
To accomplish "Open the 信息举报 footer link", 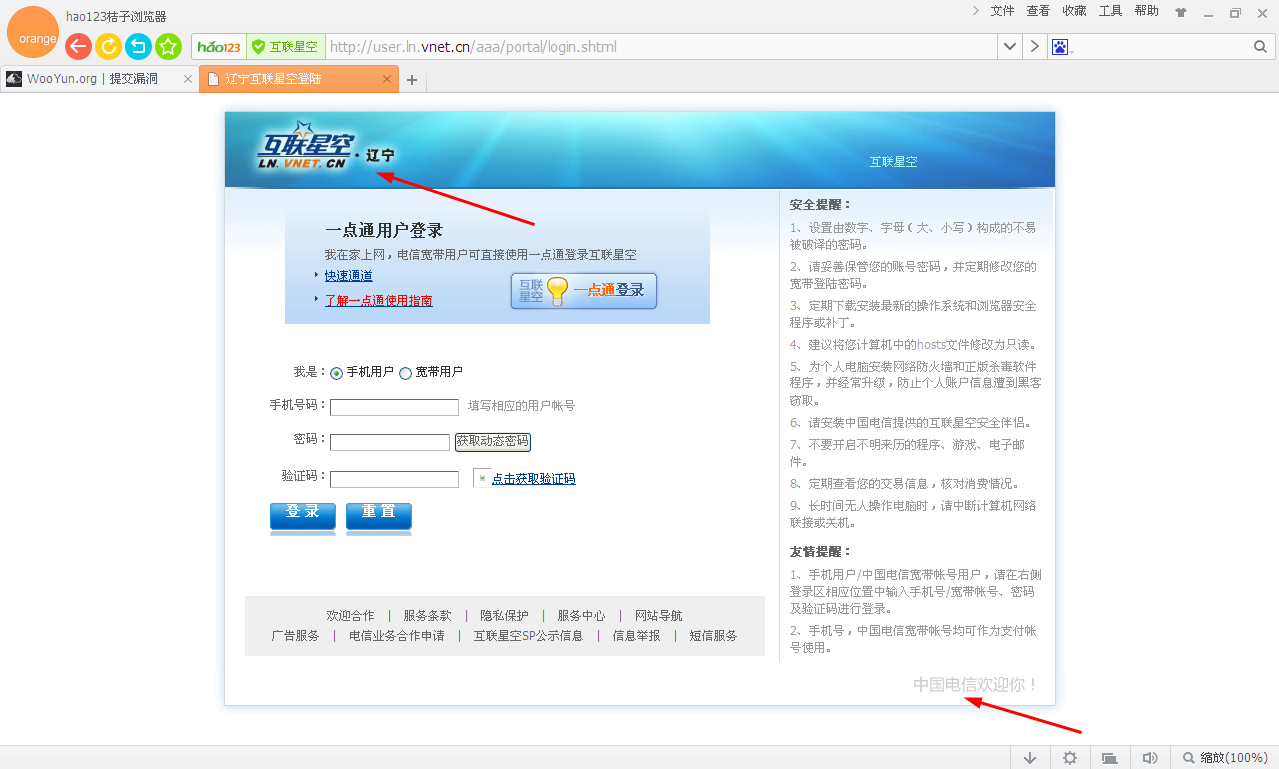I will pos(636,636).
